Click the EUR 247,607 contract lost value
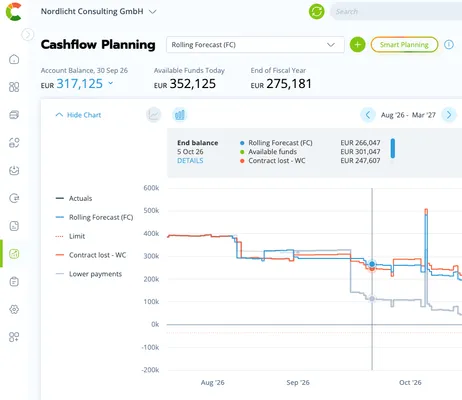Viewport: 462px width, 400px height. (x=360, y=161)
